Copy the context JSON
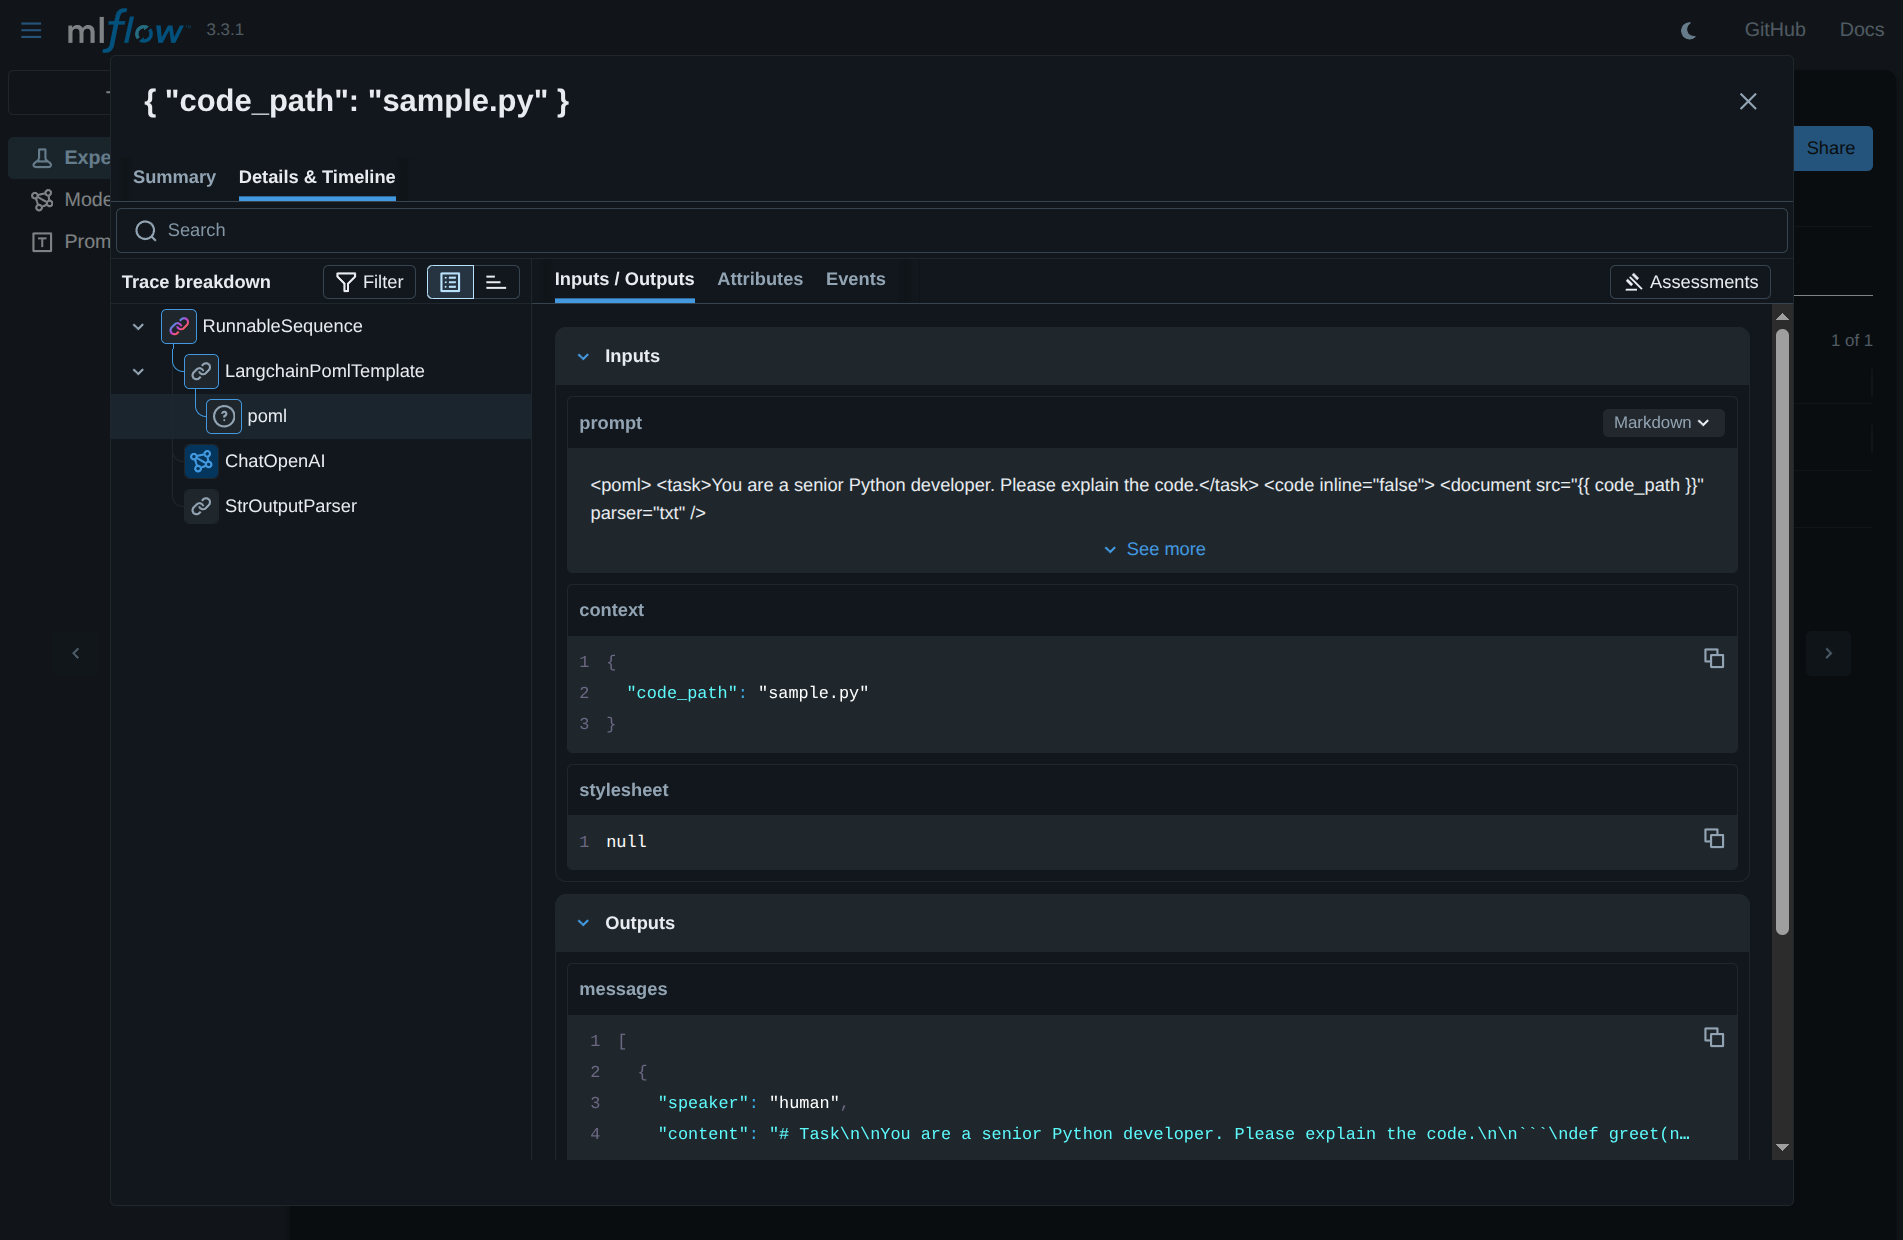Viewport: 1903px width, 1240px height. 1714,659
